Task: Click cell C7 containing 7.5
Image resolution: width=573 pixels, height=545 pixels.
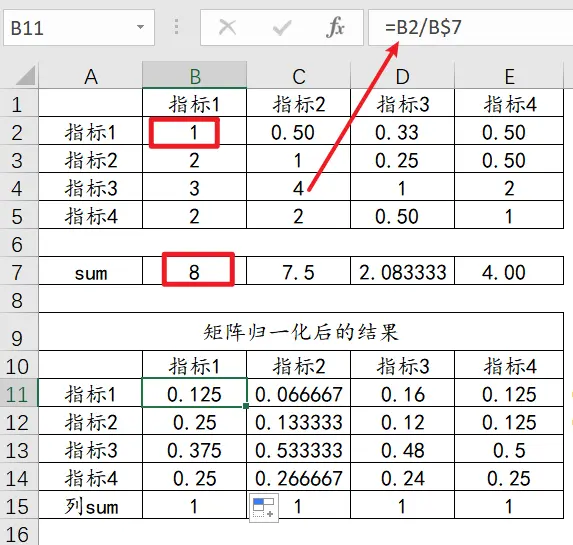Action: [x=298, y=271]
